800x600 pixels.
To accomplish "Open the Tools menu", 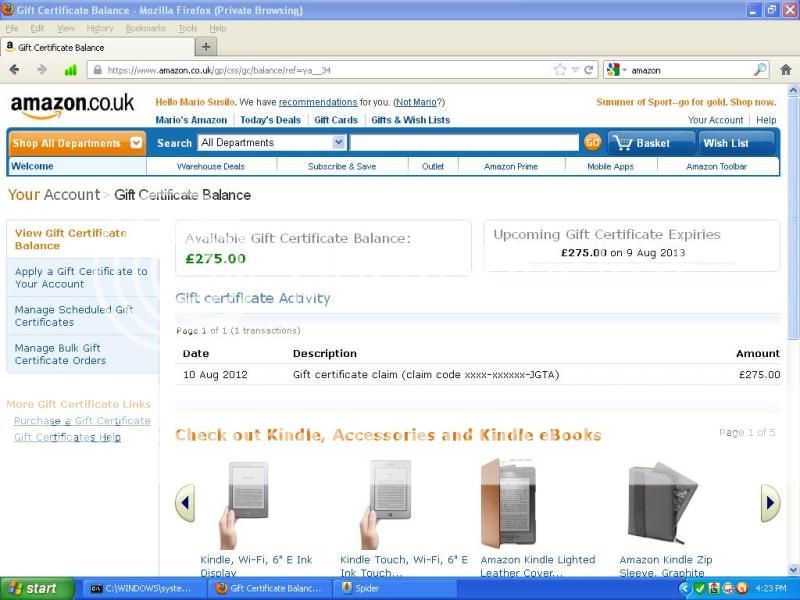I will tap(187, 28).
